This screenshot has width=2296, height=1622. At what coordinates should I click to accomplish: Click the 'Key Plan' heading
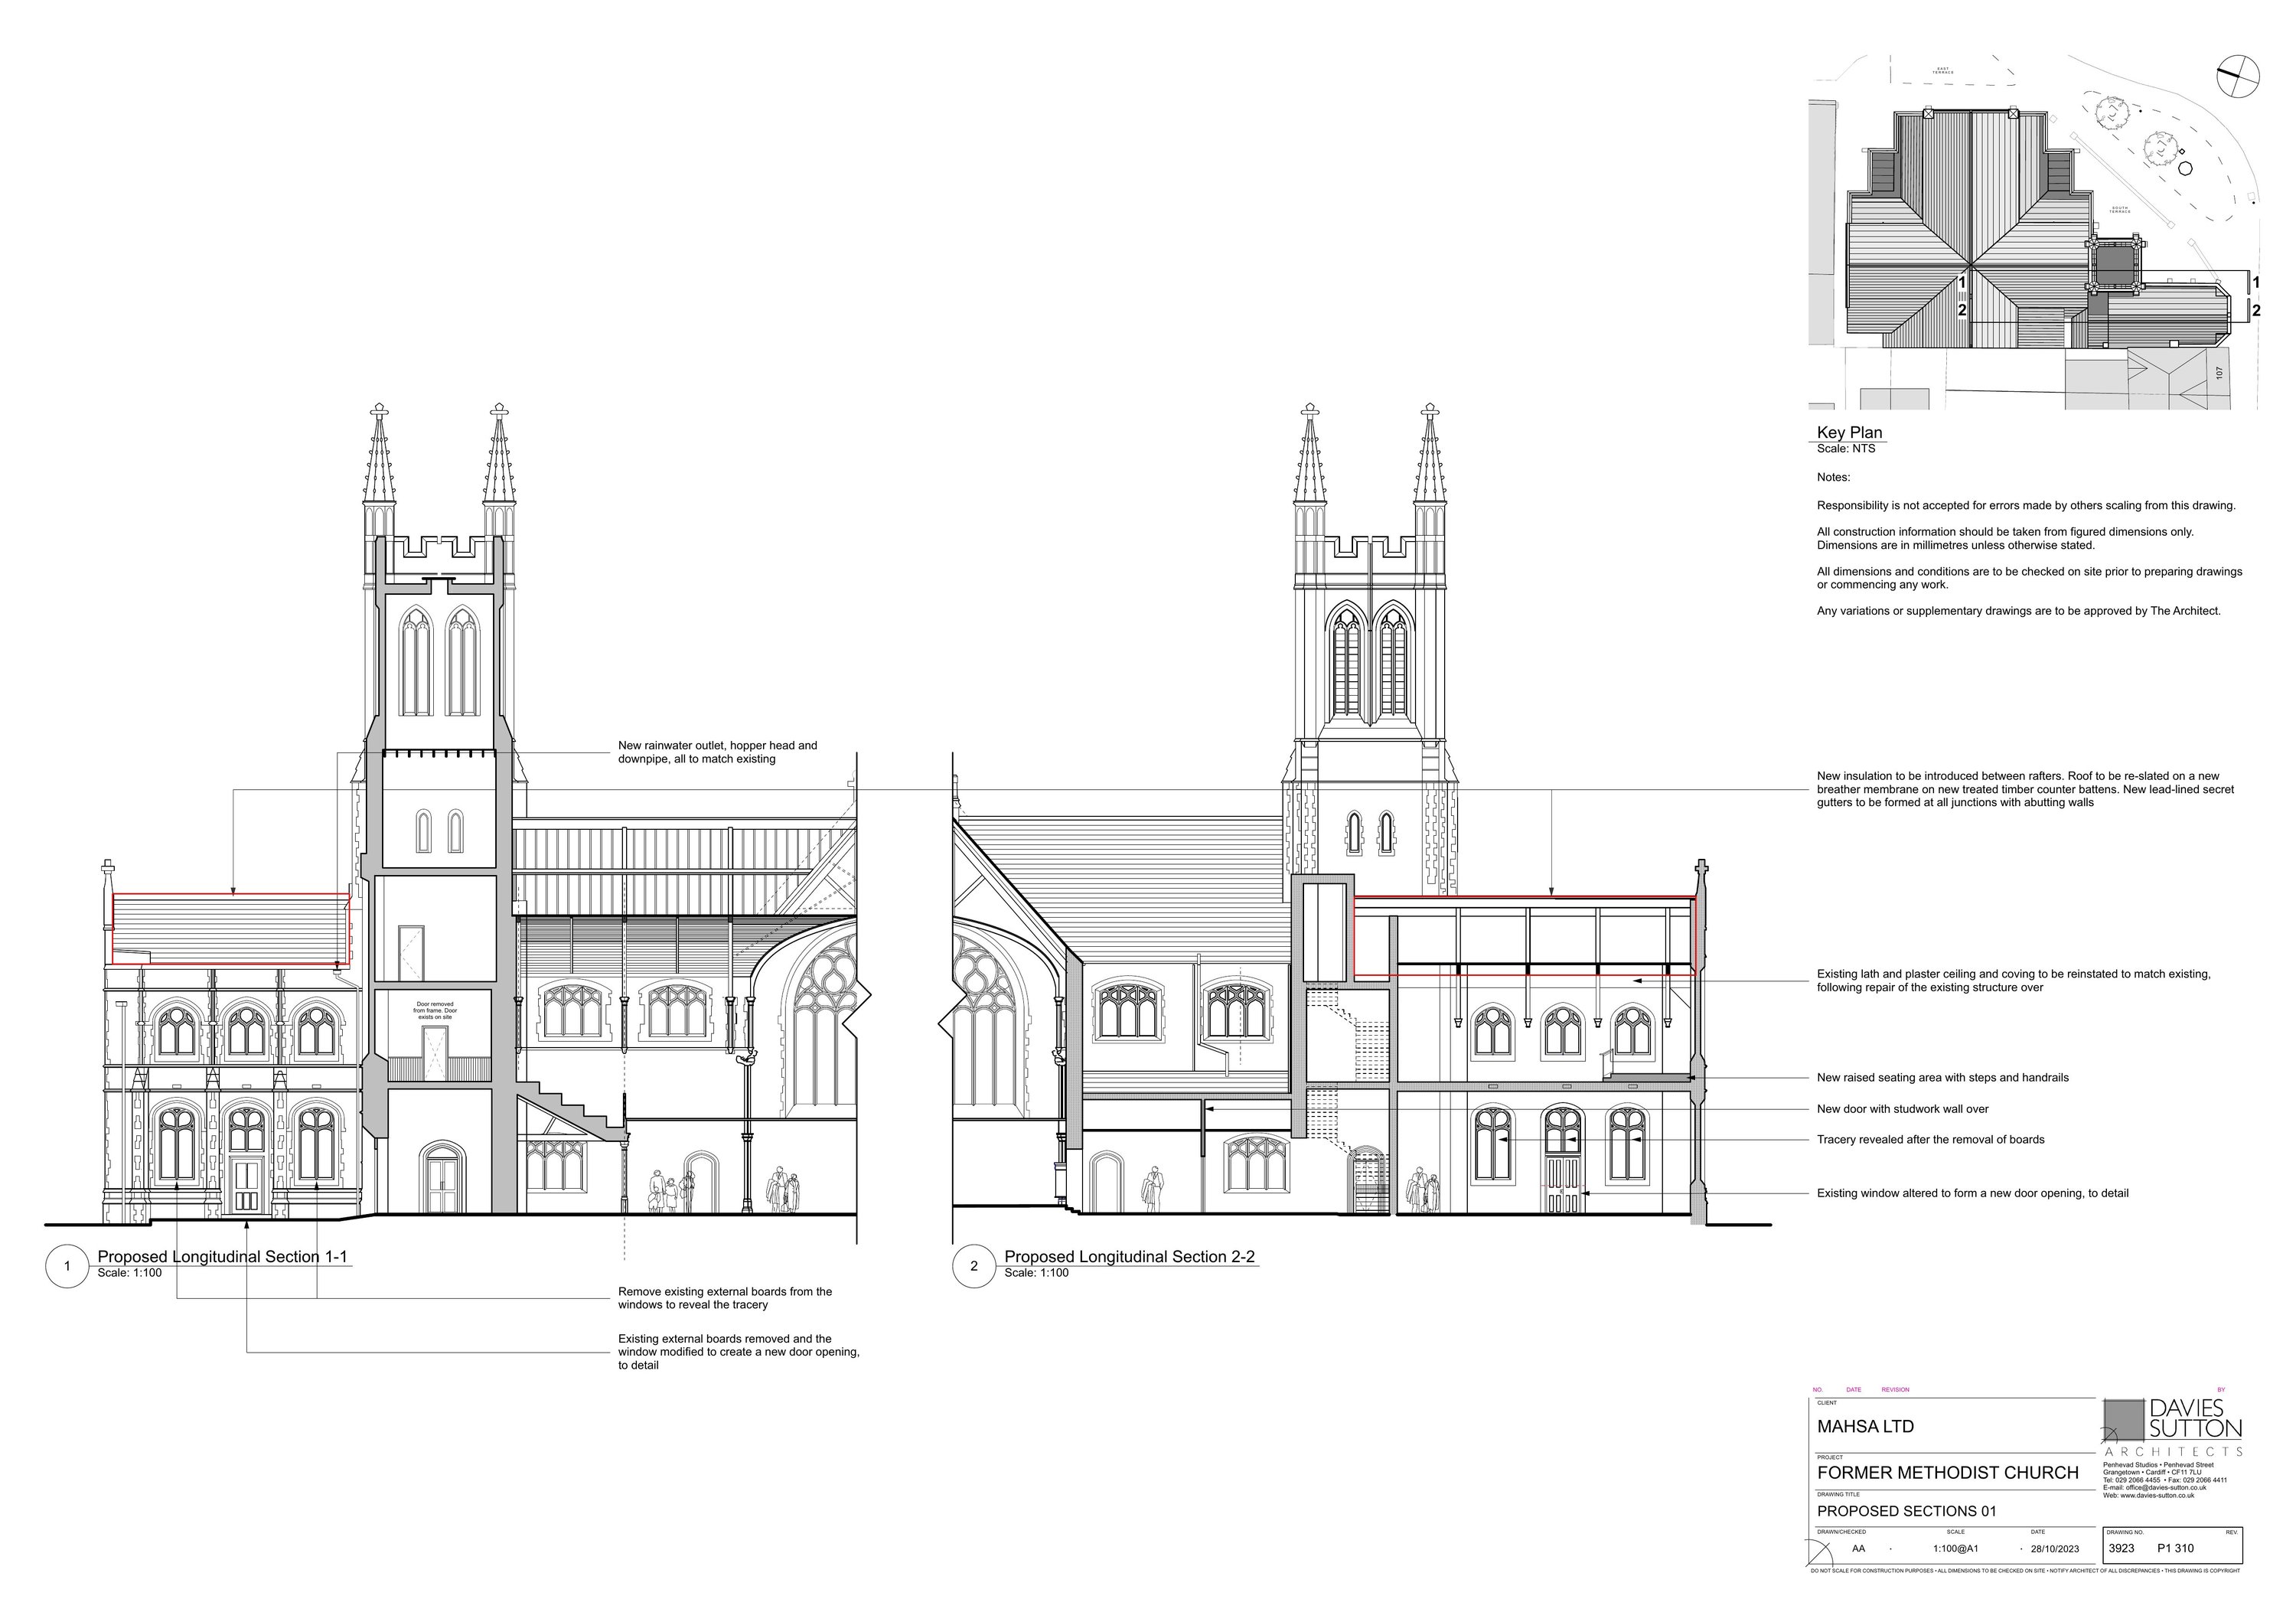point(1849,433)
